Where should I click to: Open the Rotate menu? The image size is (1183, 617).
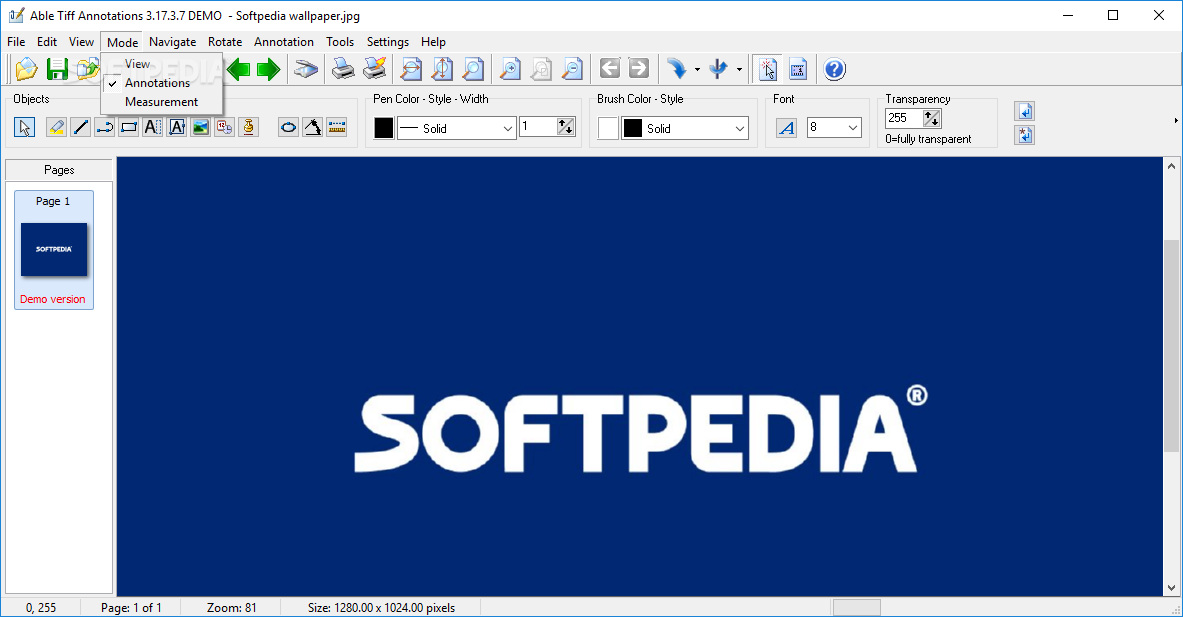[x=225, y=42]
